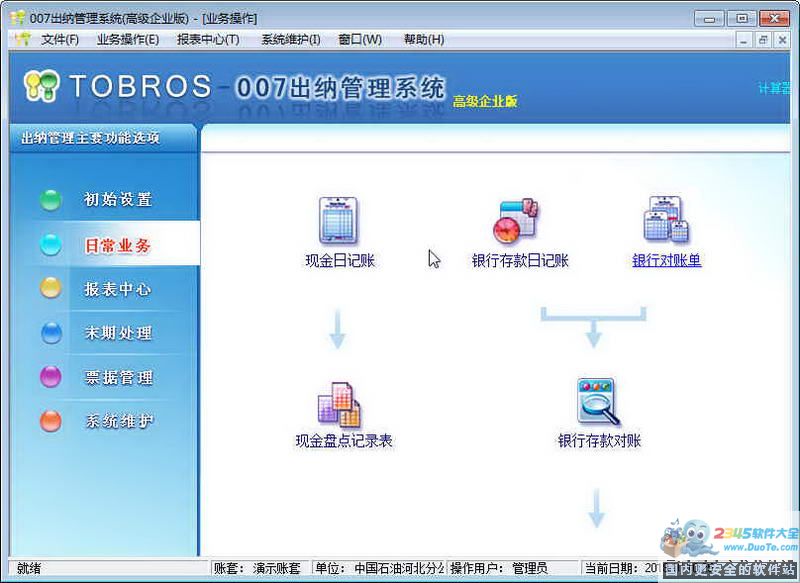Screen dimensions: 800x583
Task: Follow the underlined 银行对账单 link
Action: click(666, 260)
